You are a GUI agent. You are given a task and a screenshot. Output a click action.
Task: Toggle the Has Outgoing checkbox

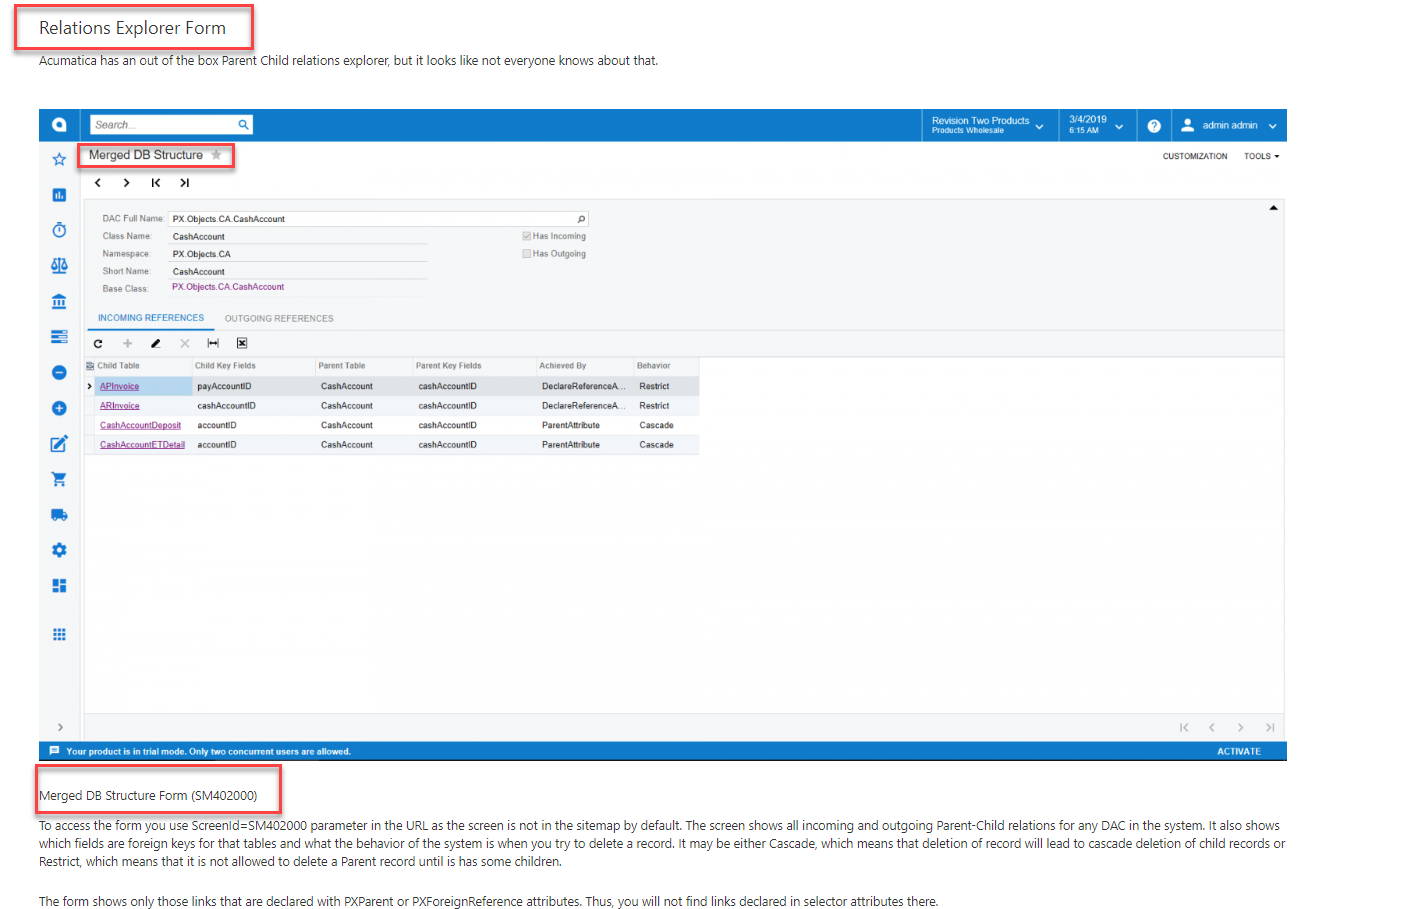[x=526, y=254]
